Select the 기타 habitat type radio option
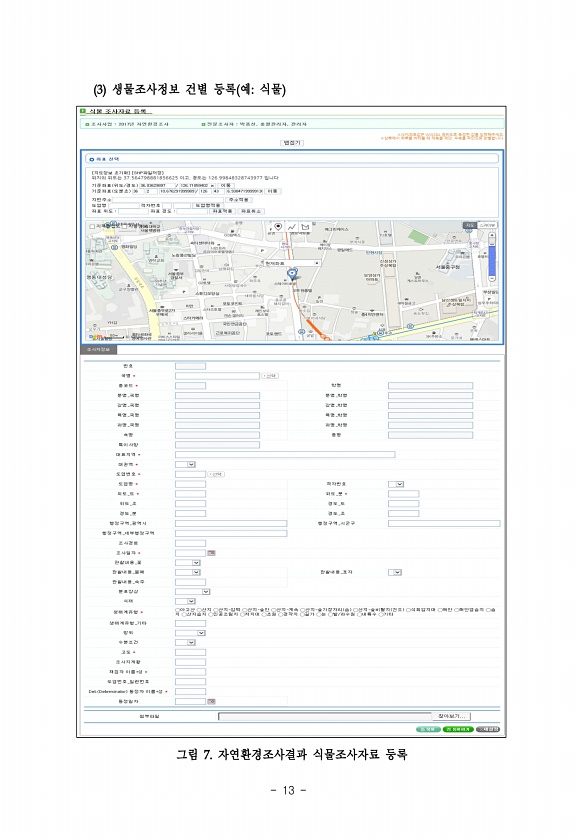Image resolution: width=576 pixels, height=840 pixels. [381, 614]
